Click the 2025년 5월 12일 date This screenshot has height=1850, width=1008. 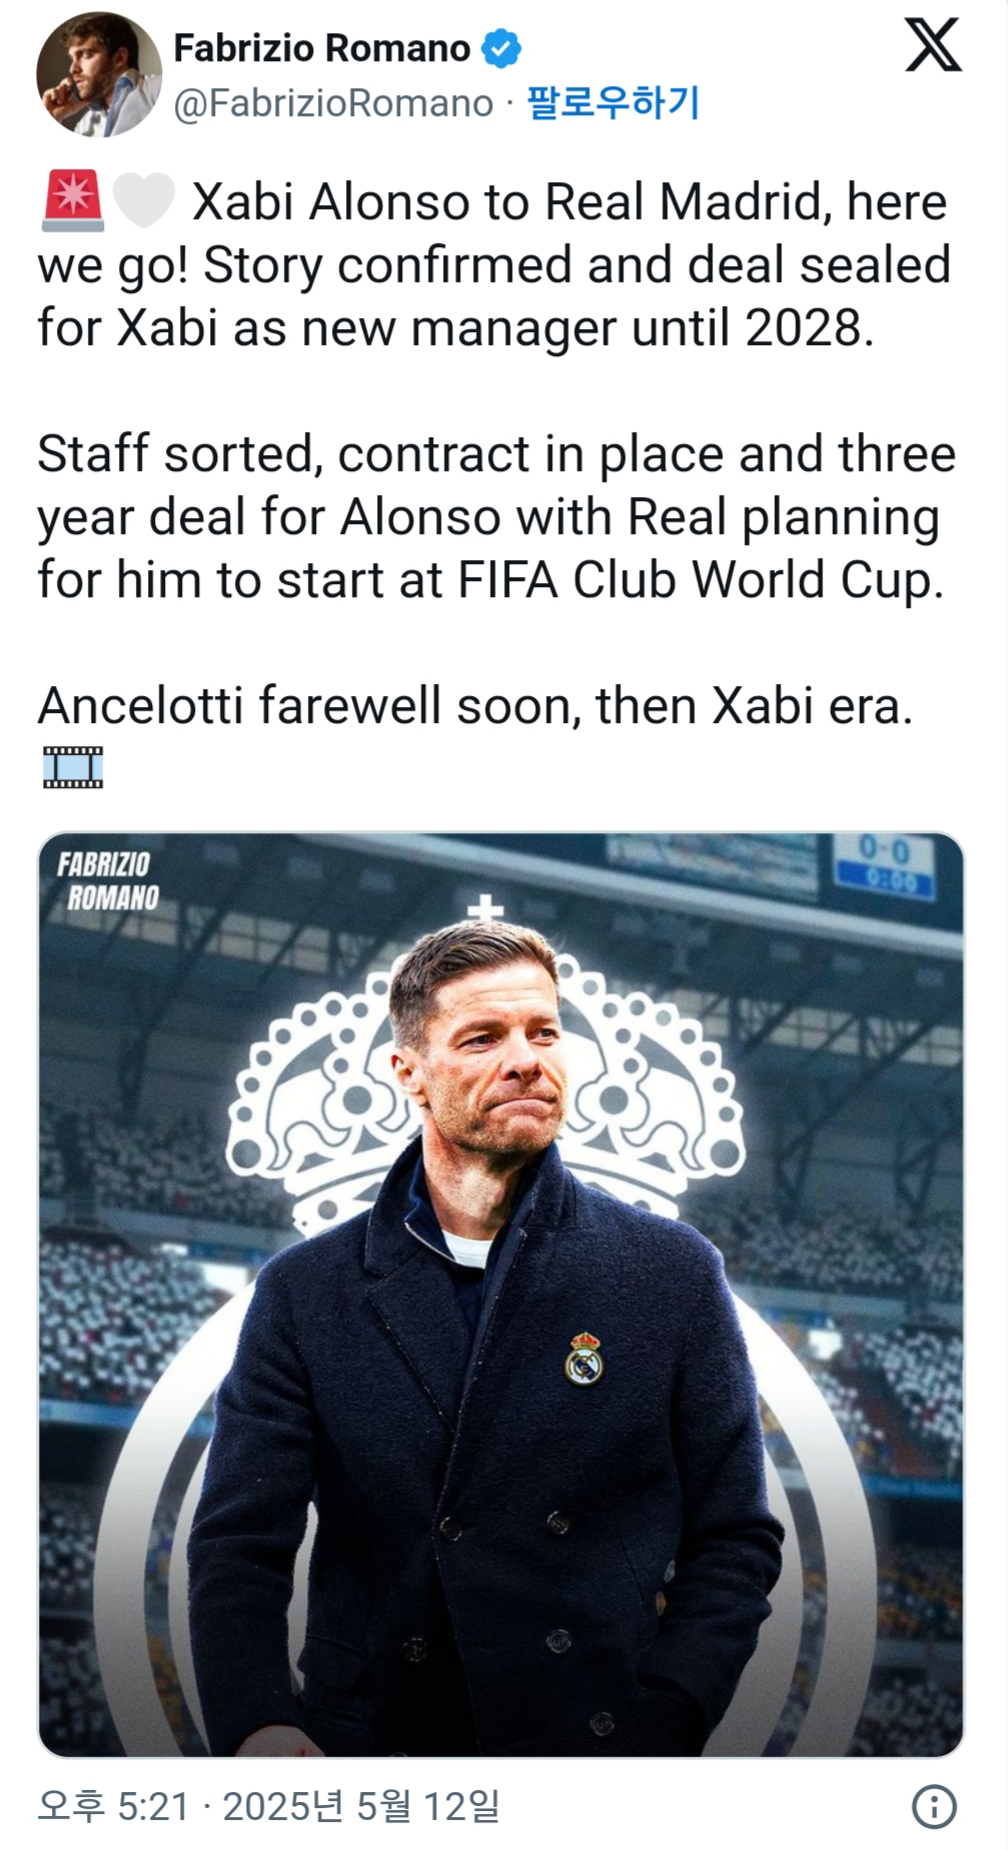tap(361, 1806)
